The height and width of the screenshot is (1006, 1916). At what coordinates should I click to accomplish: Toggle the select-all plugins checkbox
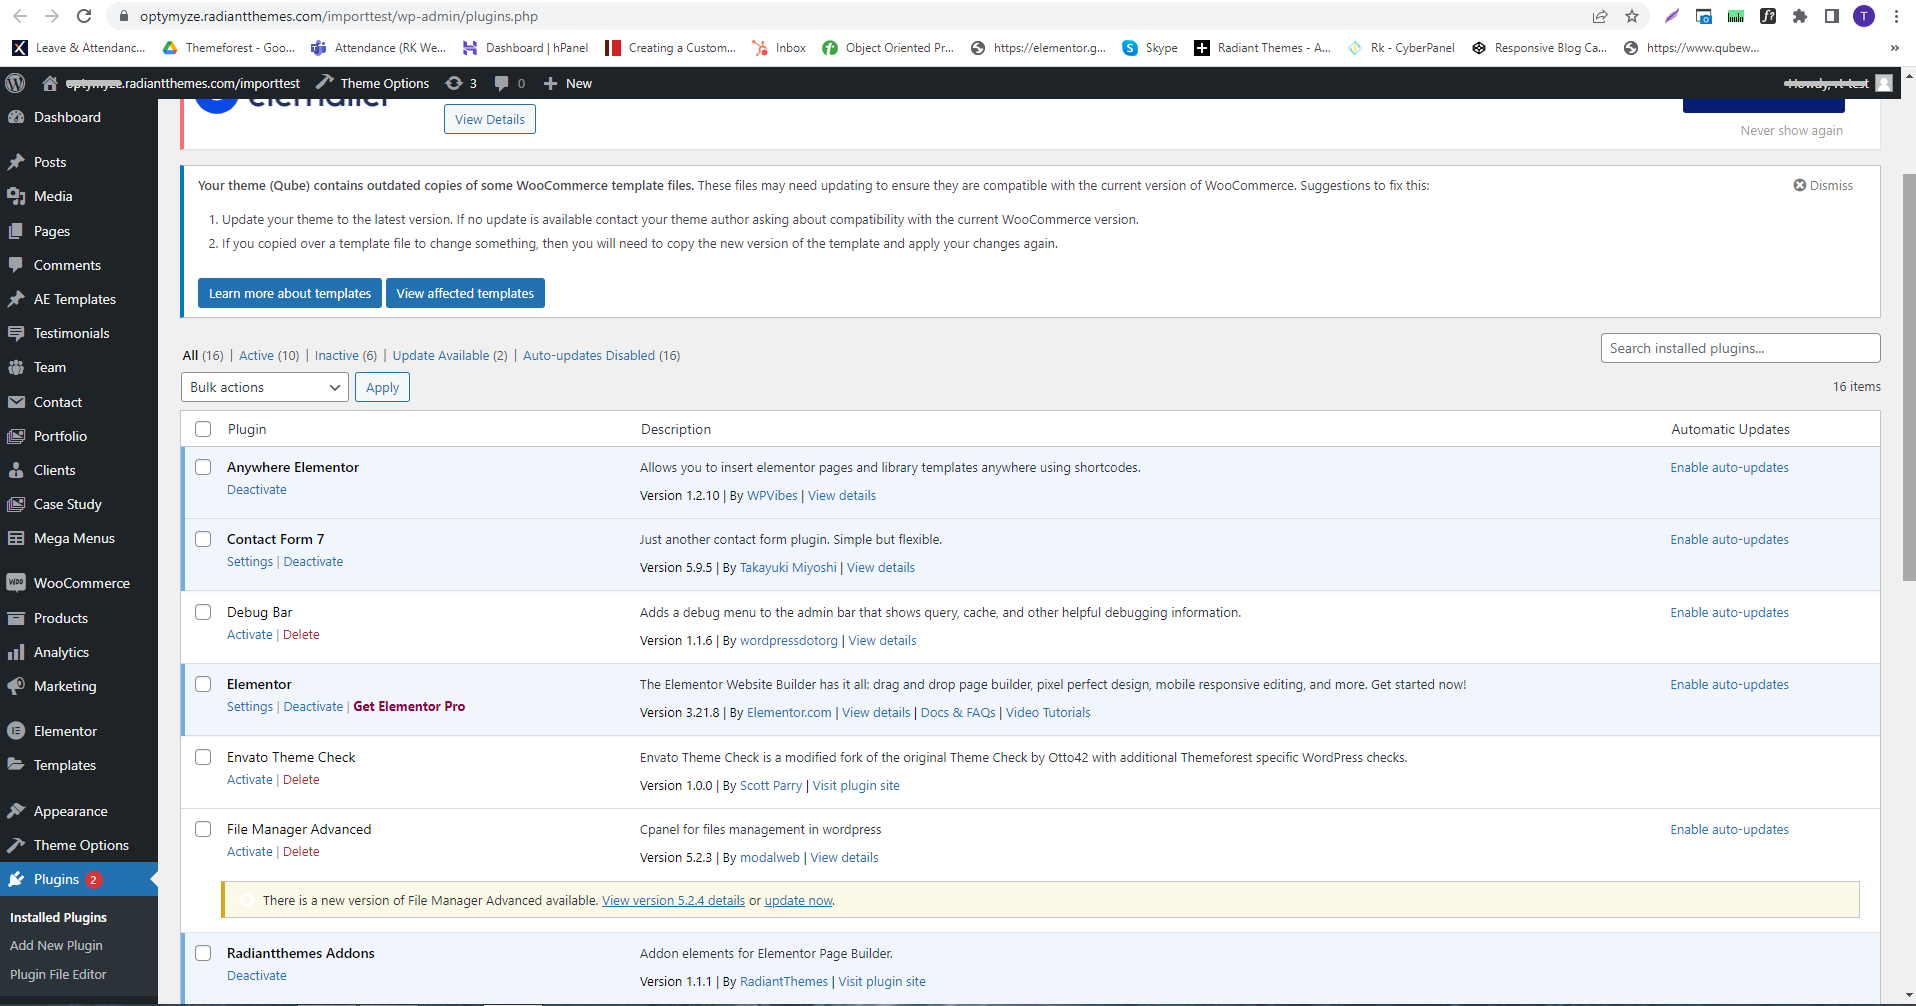(203, 429)
